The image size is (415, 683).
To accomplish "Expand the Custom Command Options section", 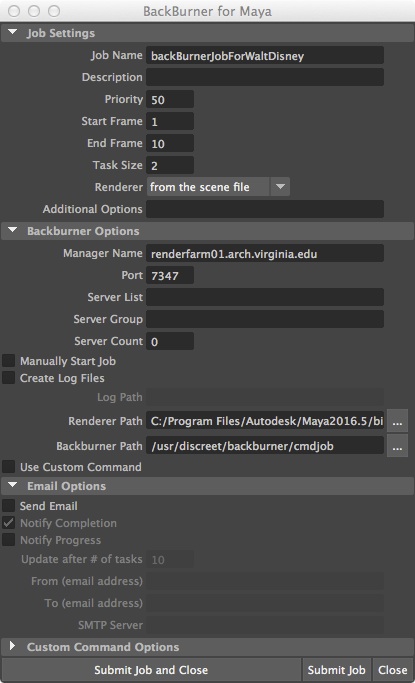I will tap(12, 646).
